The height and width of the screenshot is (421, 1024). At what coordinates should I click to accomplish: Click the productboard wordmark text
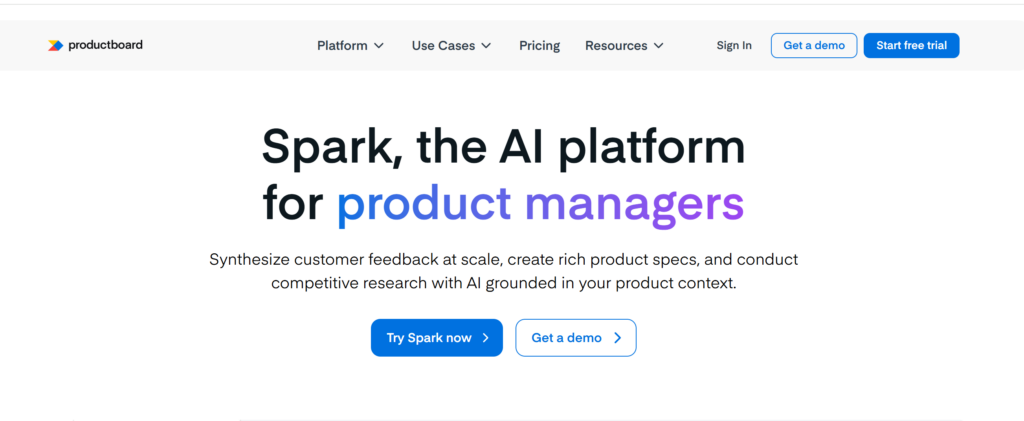105,45
